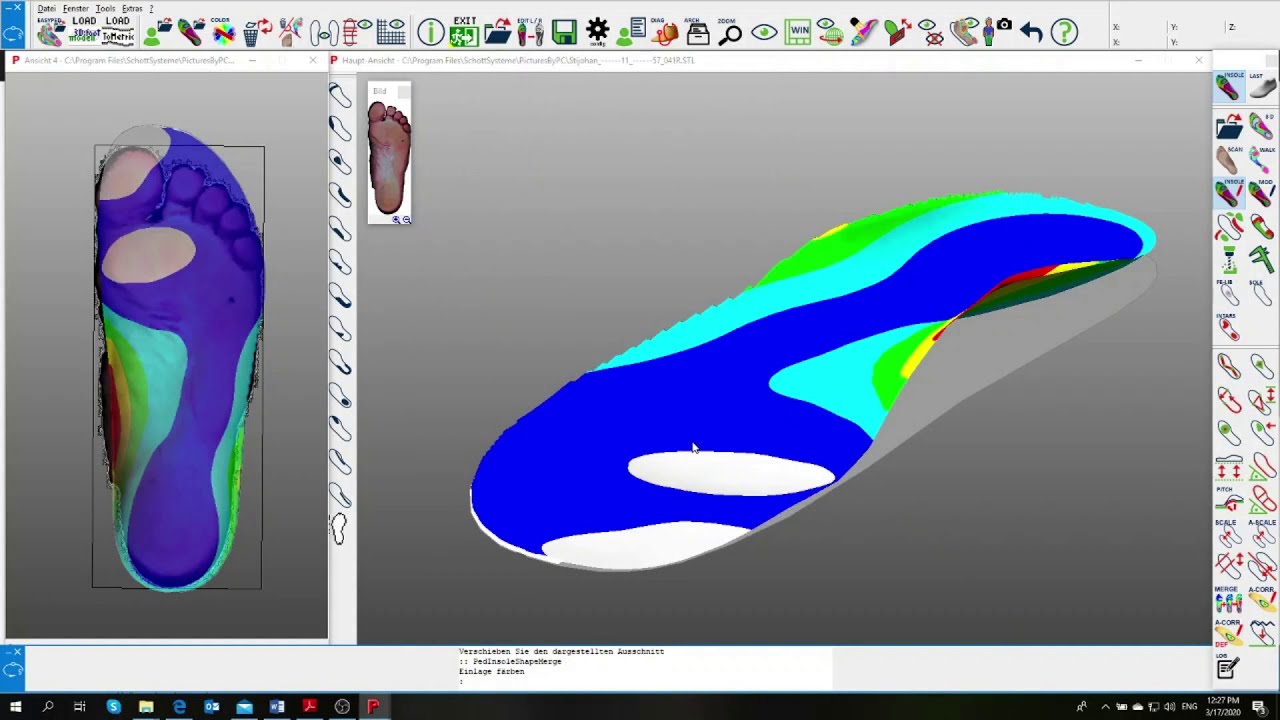Viewport: 1280px width, 720px height.
Task: Open customer folder icon
Action: coord(156,32)
